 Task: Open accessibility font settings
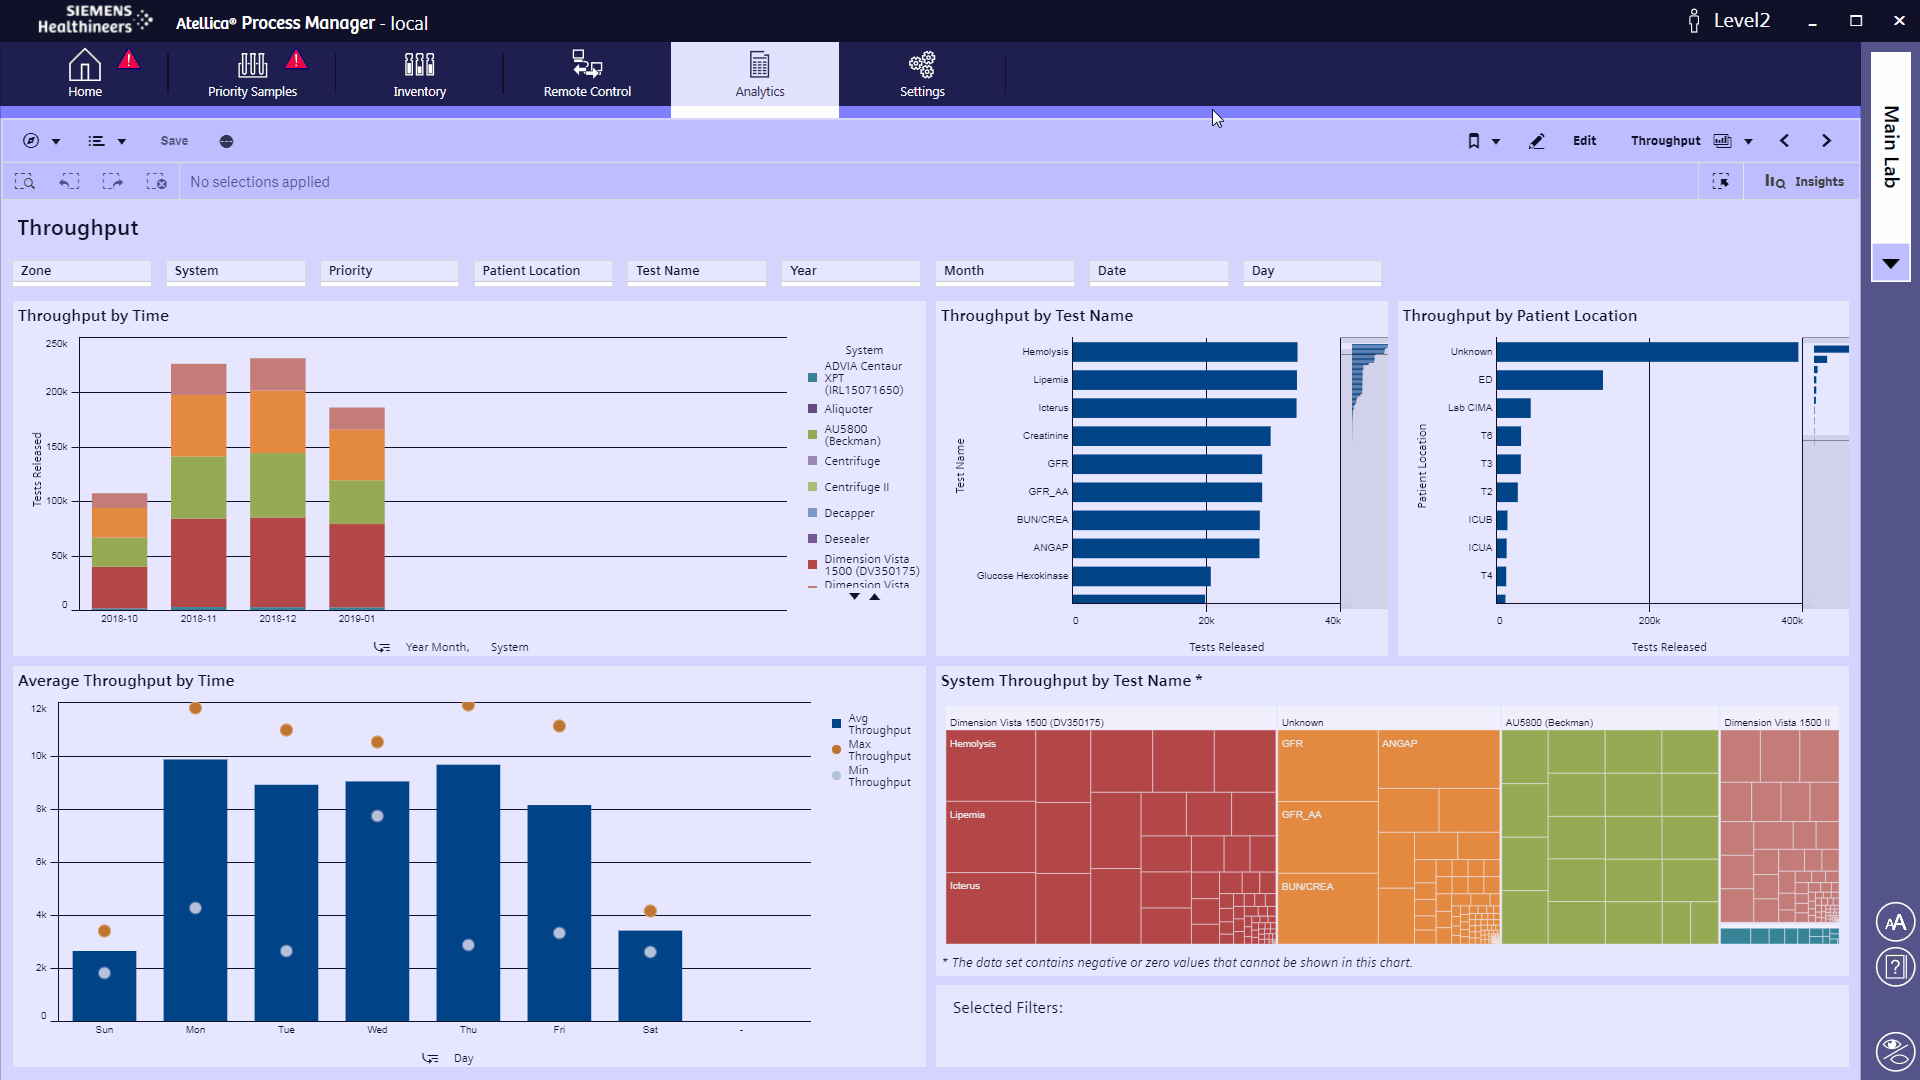point(1895,922)
